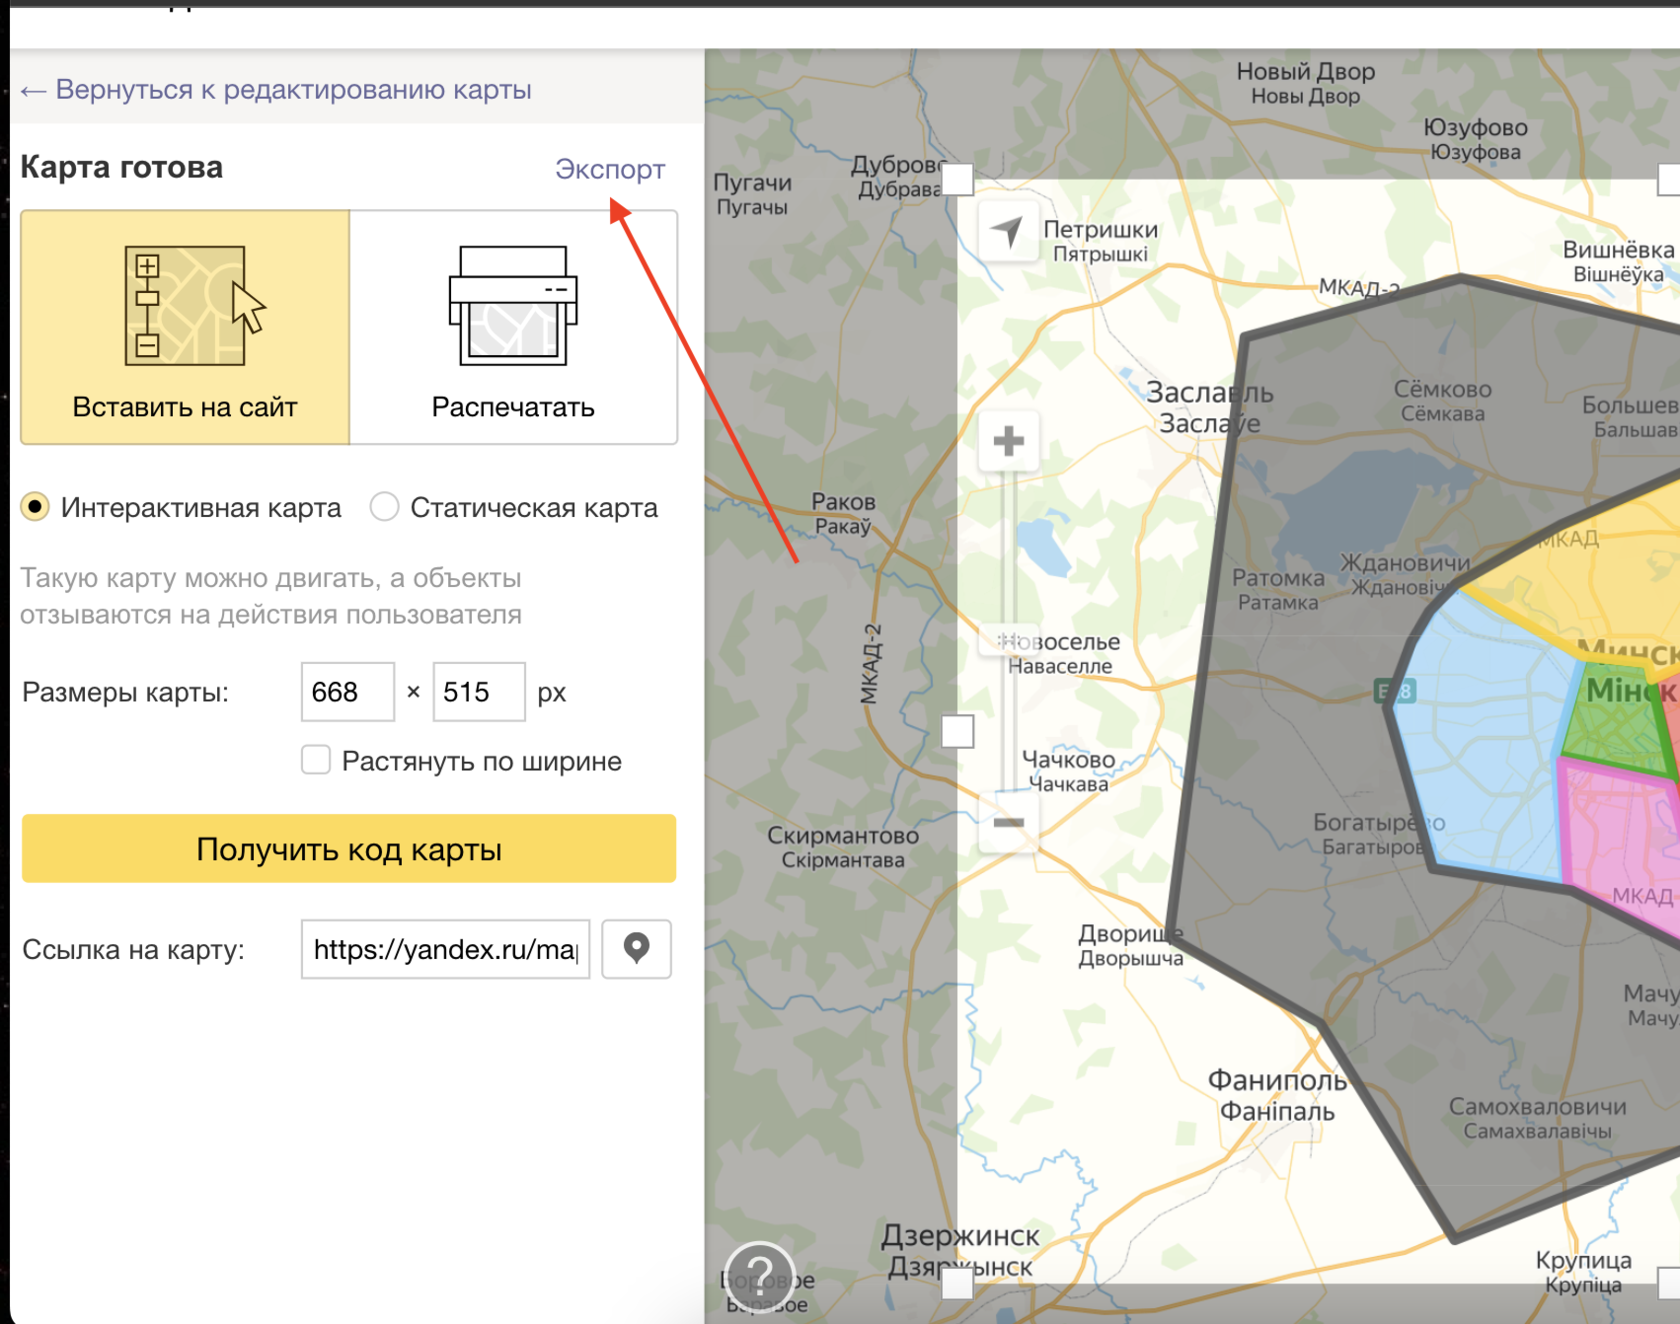The width and height of the screenshot is (1680, 1324).
Task: Click the map zoom slider handle
Action: [1008, 640]
